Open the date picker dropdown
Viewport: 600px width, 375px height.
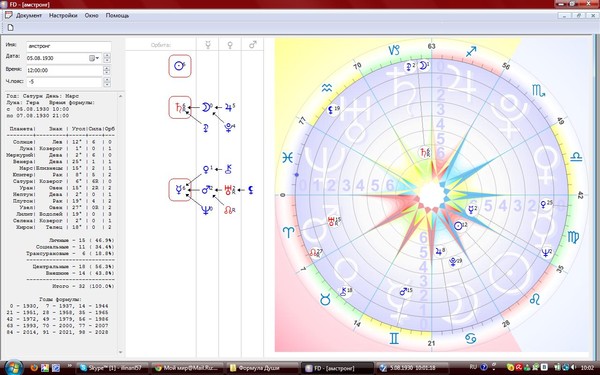94,58
